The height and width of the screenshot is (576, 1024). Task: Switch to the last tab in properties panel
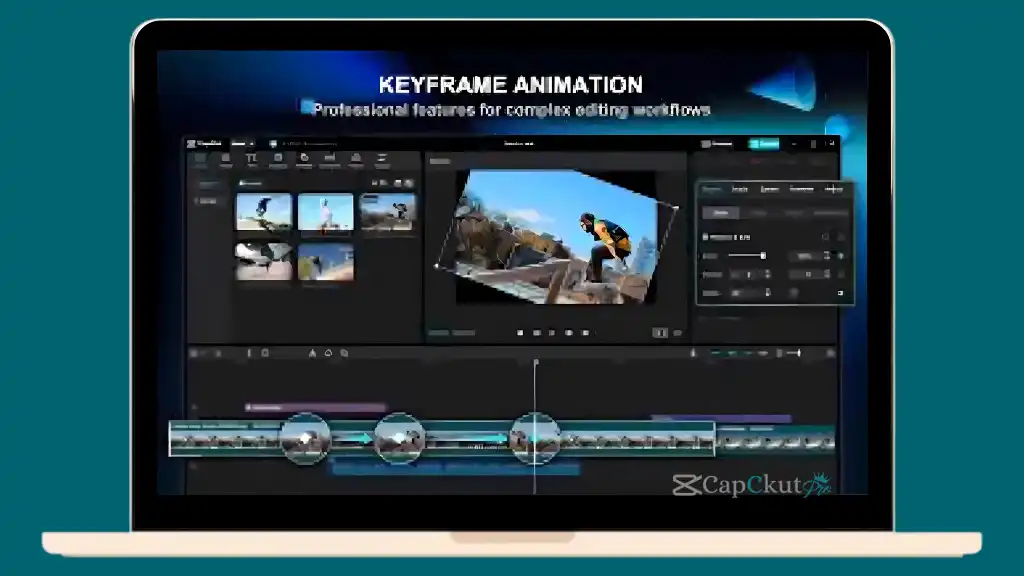click(x=833, y=189)
